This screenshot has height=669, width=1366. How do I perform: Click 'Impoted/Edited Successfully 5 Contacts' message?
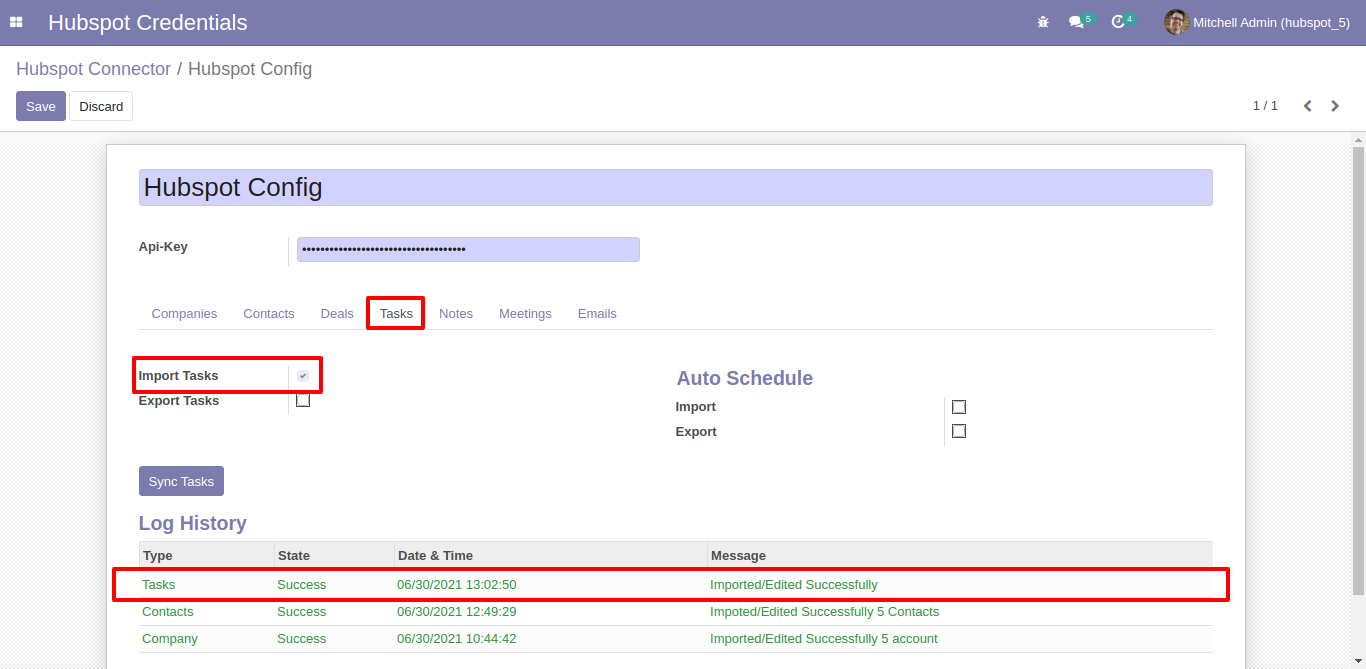point(824,611)
